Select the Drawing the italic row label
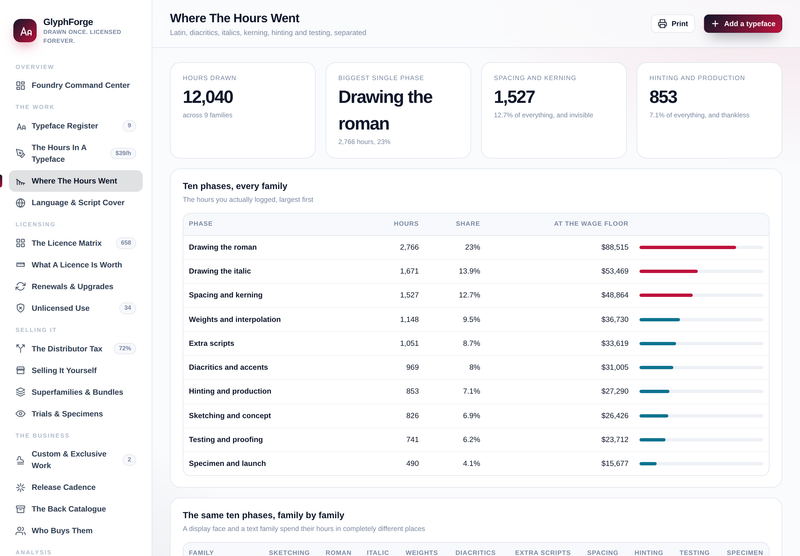The image size is (800, 556). pyautogui.click(x=220, y=271)
